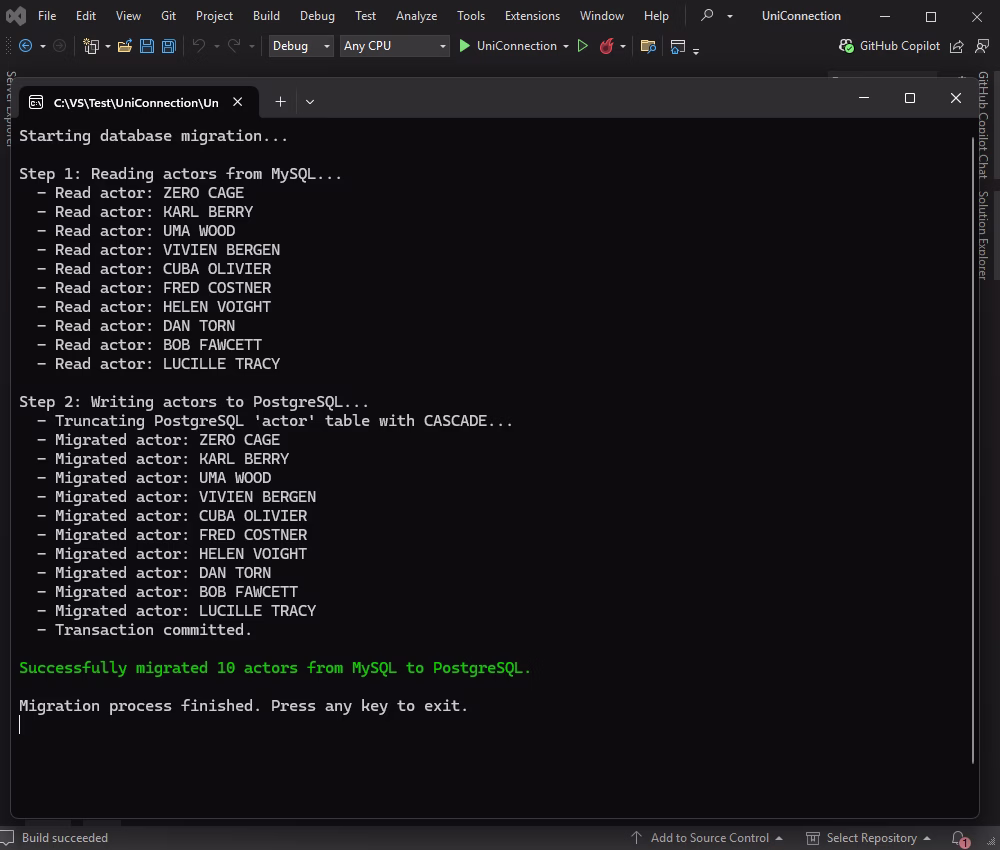Click the Save icon
Viewport: 1000px width, 850px height.
click(x=147, y=46)
